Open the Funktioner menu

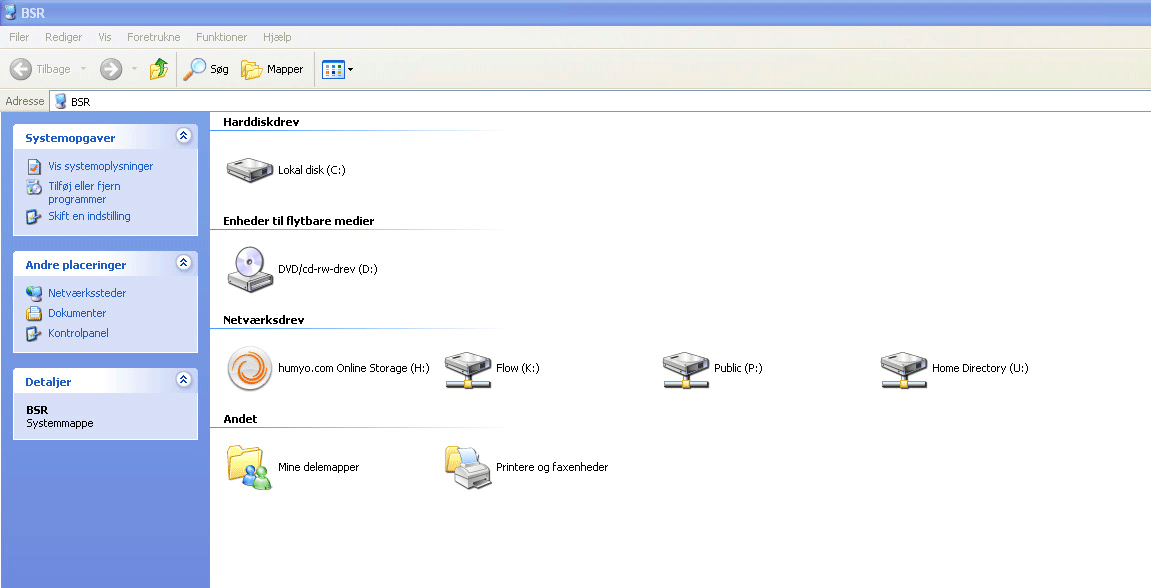[x=221, y=37]
